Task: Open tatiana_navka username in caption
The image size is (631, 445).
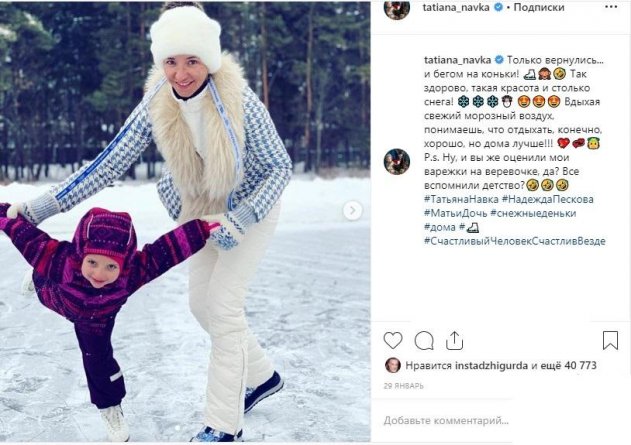Action: pos(458,60)
